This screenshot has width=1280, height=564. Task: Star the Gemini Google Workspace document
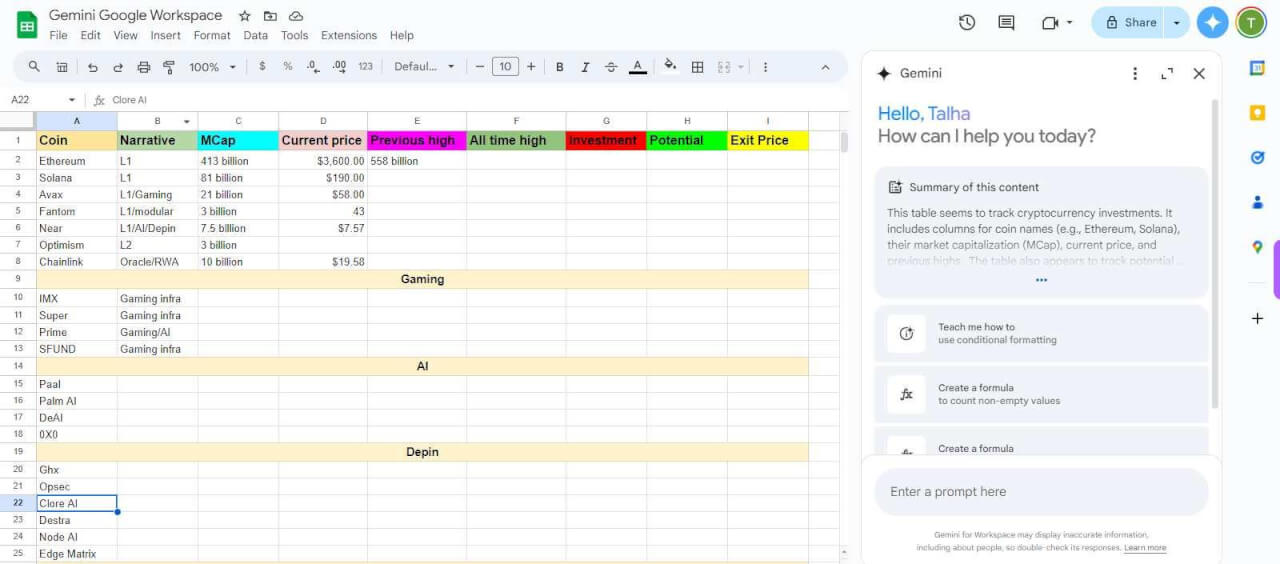(245, 16)
